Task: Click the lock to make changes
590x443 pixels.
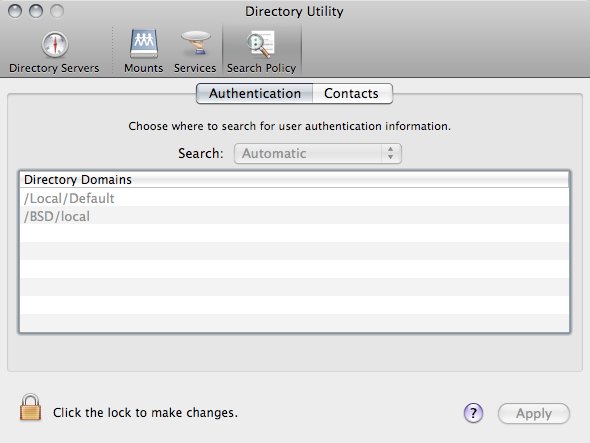Action: click(30, 407)
